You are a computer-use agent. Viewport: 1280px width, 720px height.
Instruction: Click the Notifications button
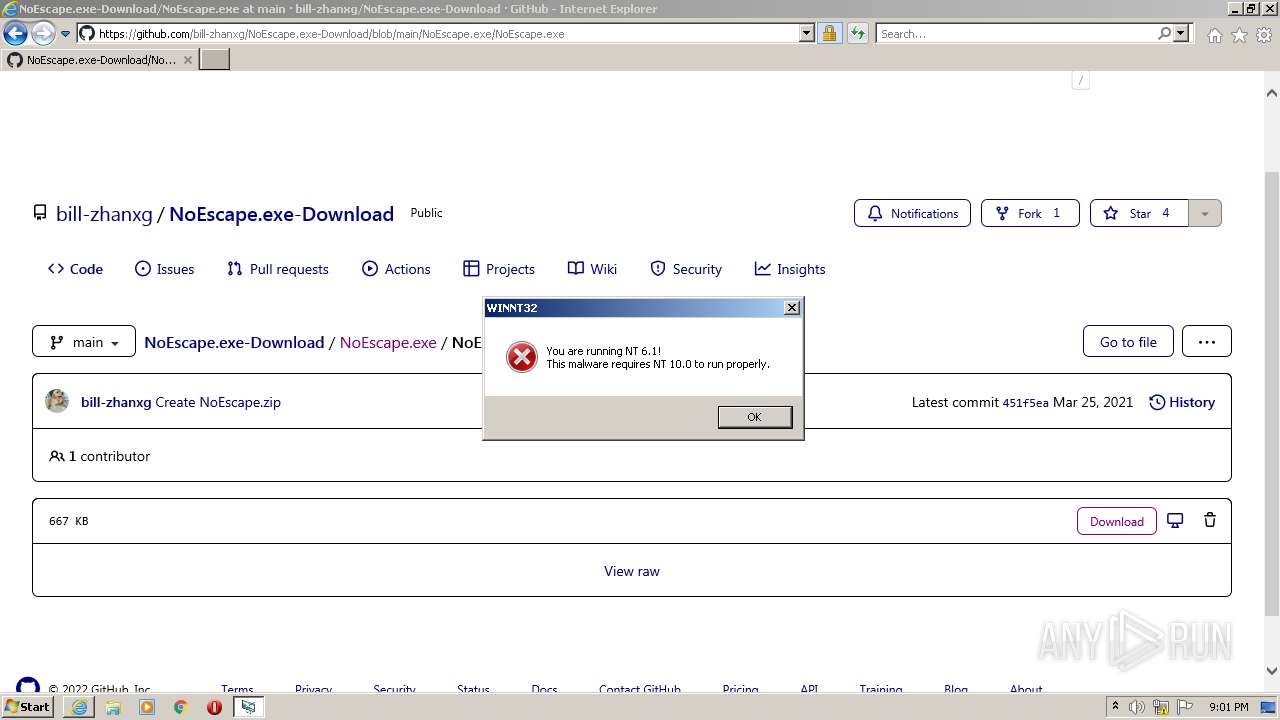tap(912, 213)
